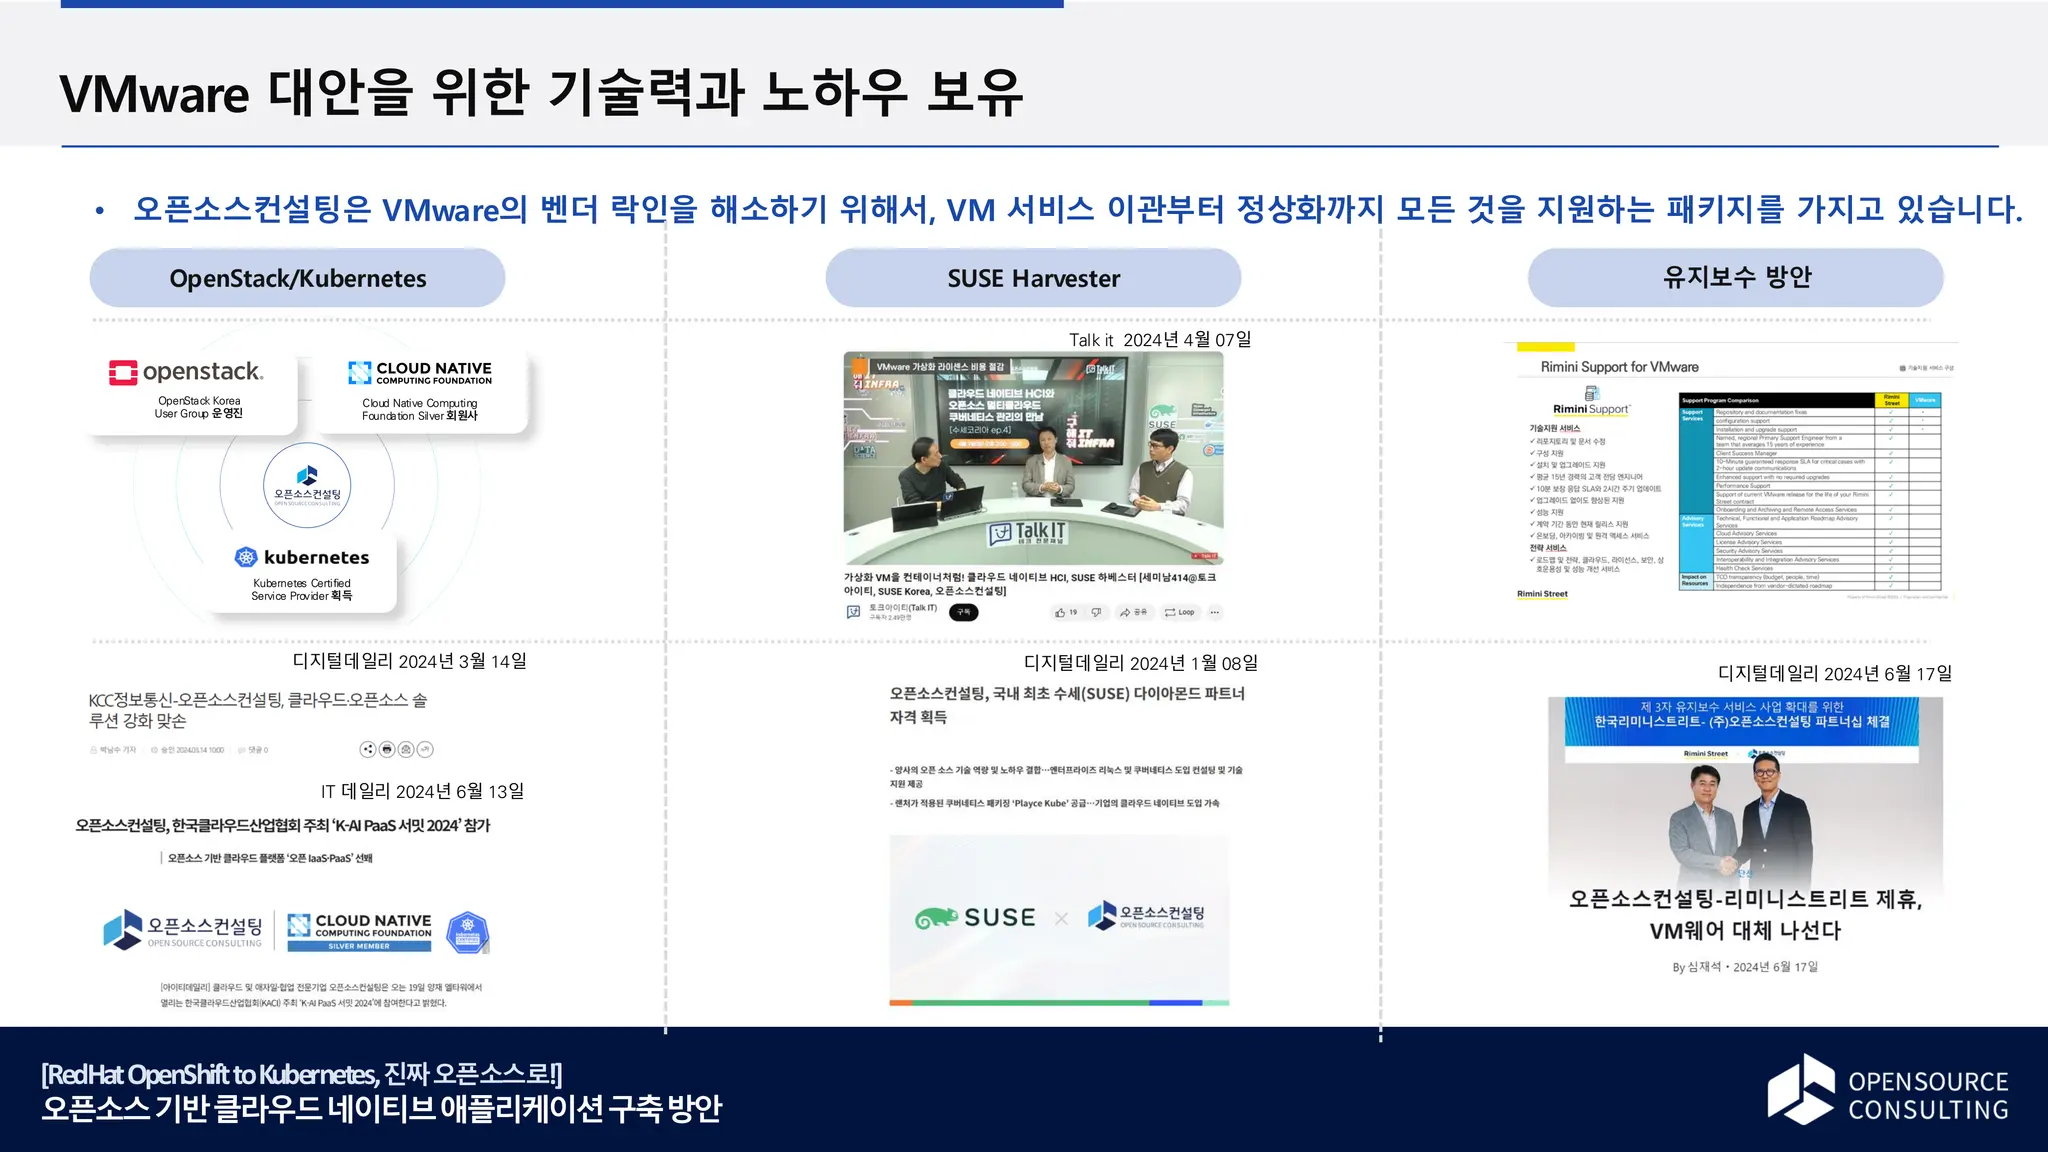Click the OpenStack/Kubernetes pill heading
The image size is (2048, 1152).
tap(297, 278)
